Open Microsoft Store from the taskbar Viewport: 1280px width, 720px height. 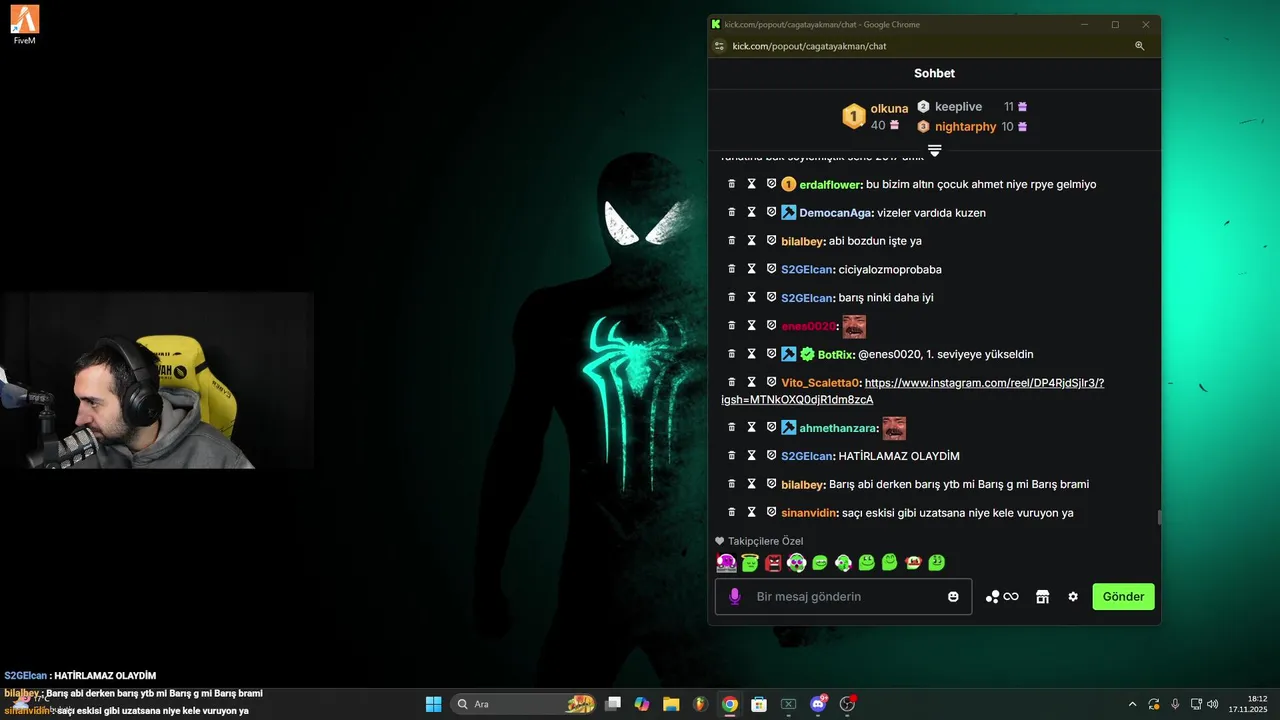[759, 704]
